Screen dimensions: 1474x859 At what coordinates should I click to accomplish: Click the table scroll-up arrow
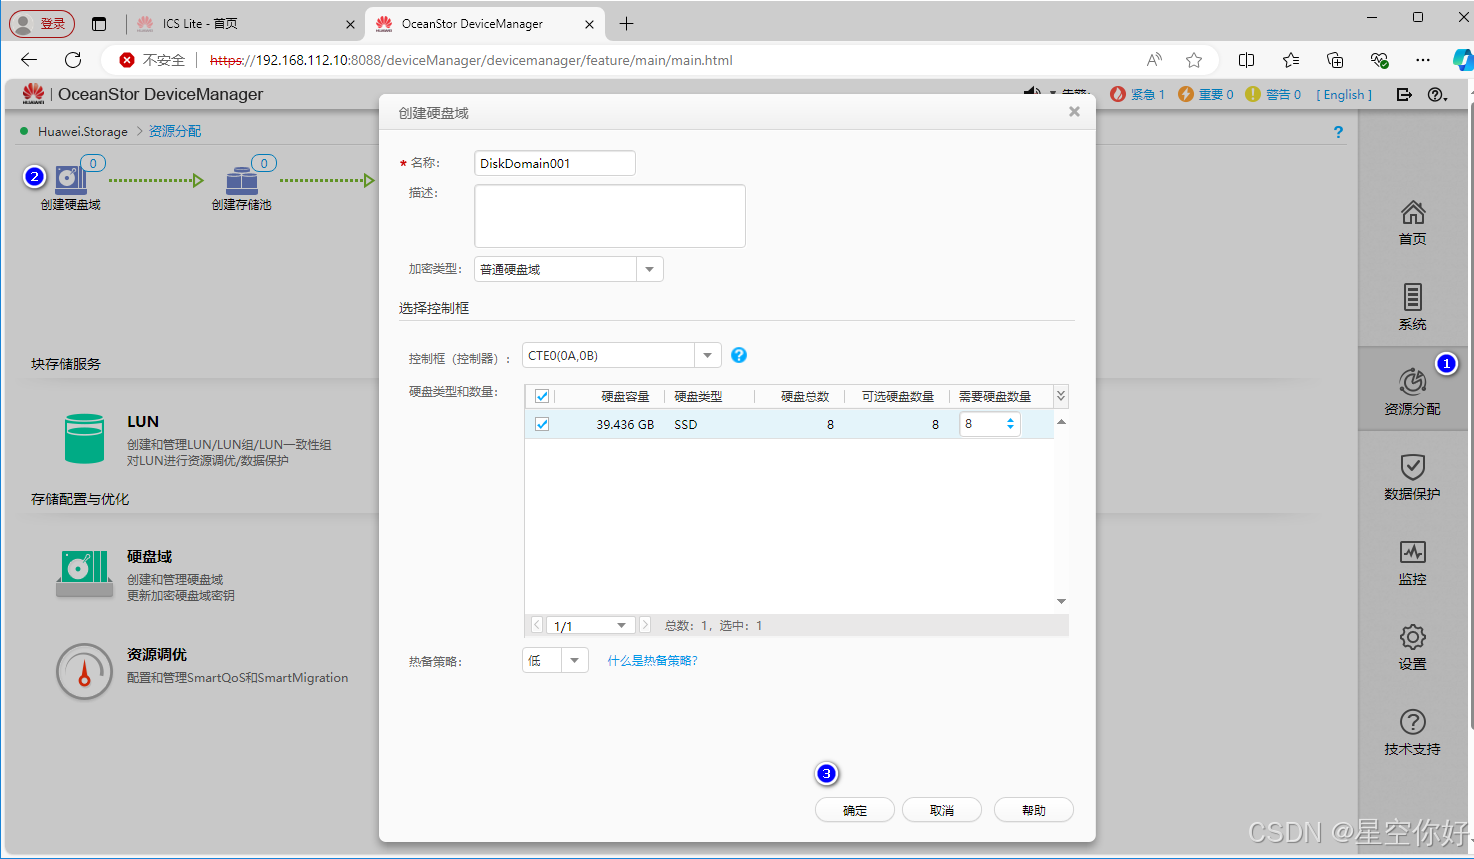click(1061, 422)
